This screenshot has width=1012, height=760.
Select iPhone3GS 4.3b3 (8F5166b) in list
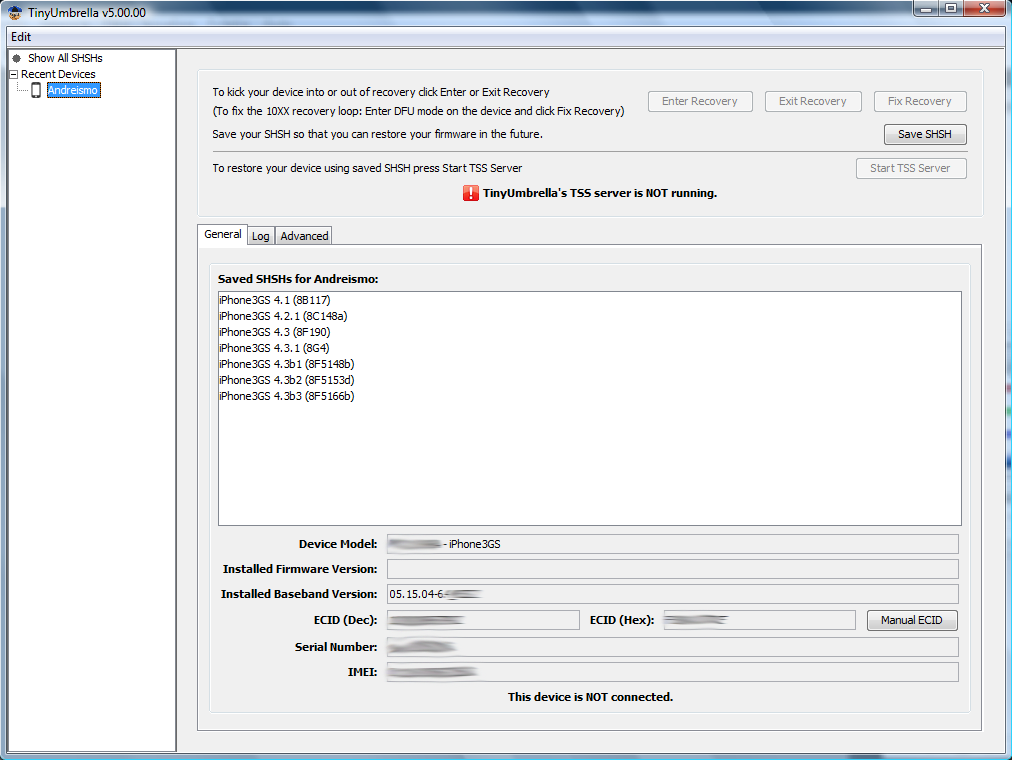[286, 396]
